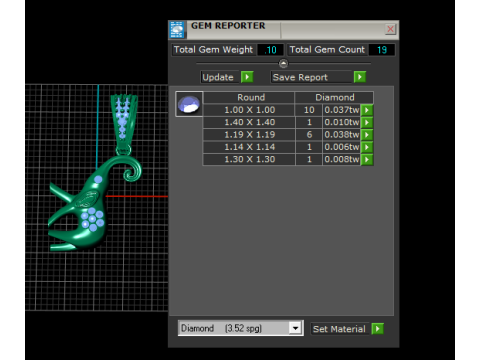Click the green arrow for 1.14 X 1.14 row

pos(367,147)
